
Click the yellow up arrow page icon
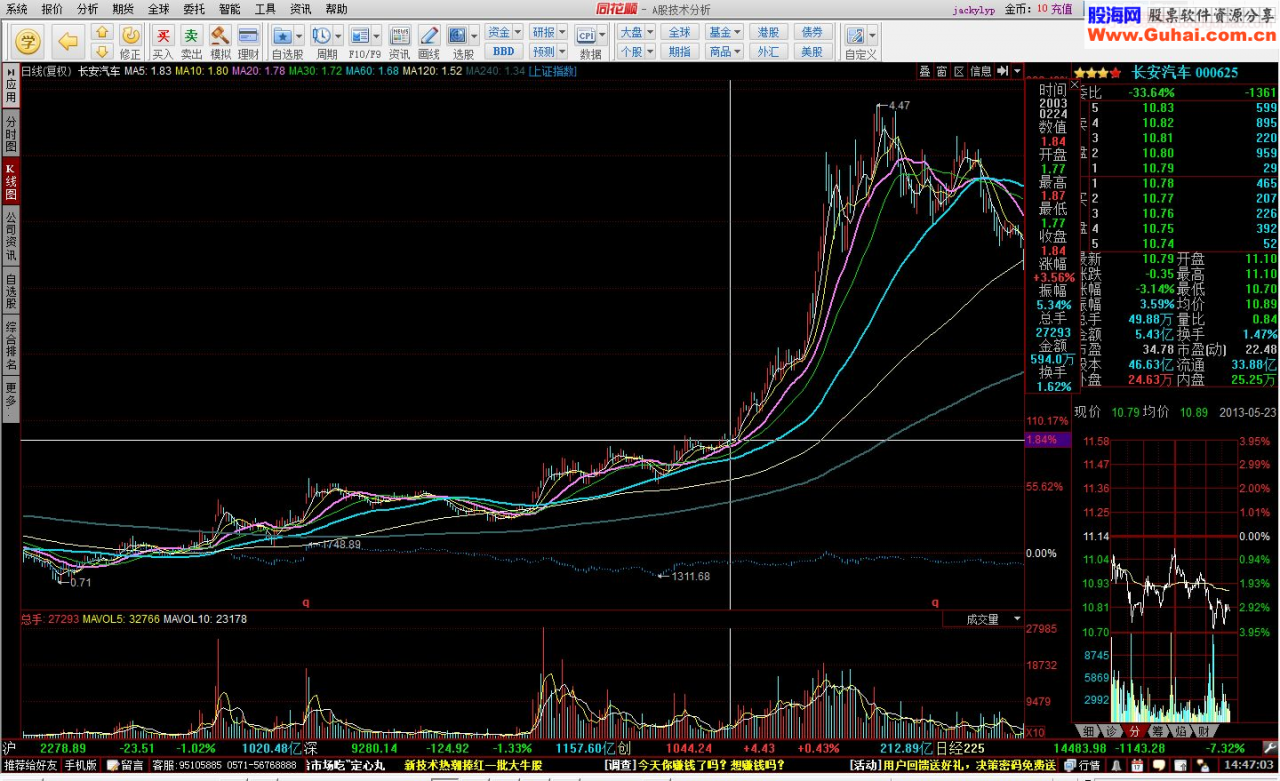(101, 33)
